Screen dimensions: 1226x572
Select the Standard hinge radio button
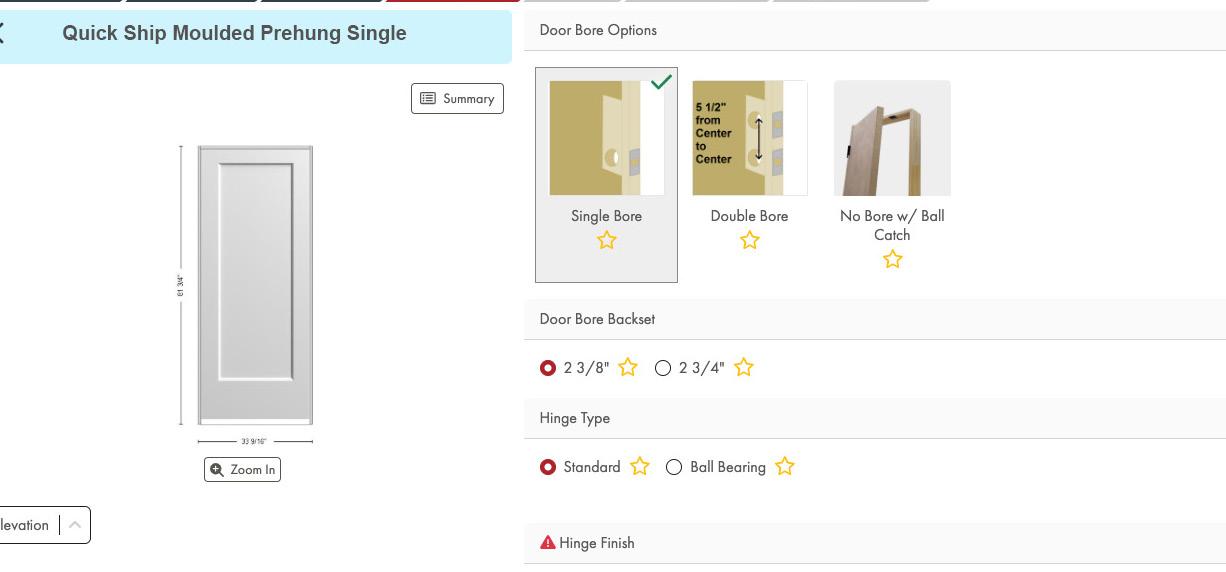548,467
